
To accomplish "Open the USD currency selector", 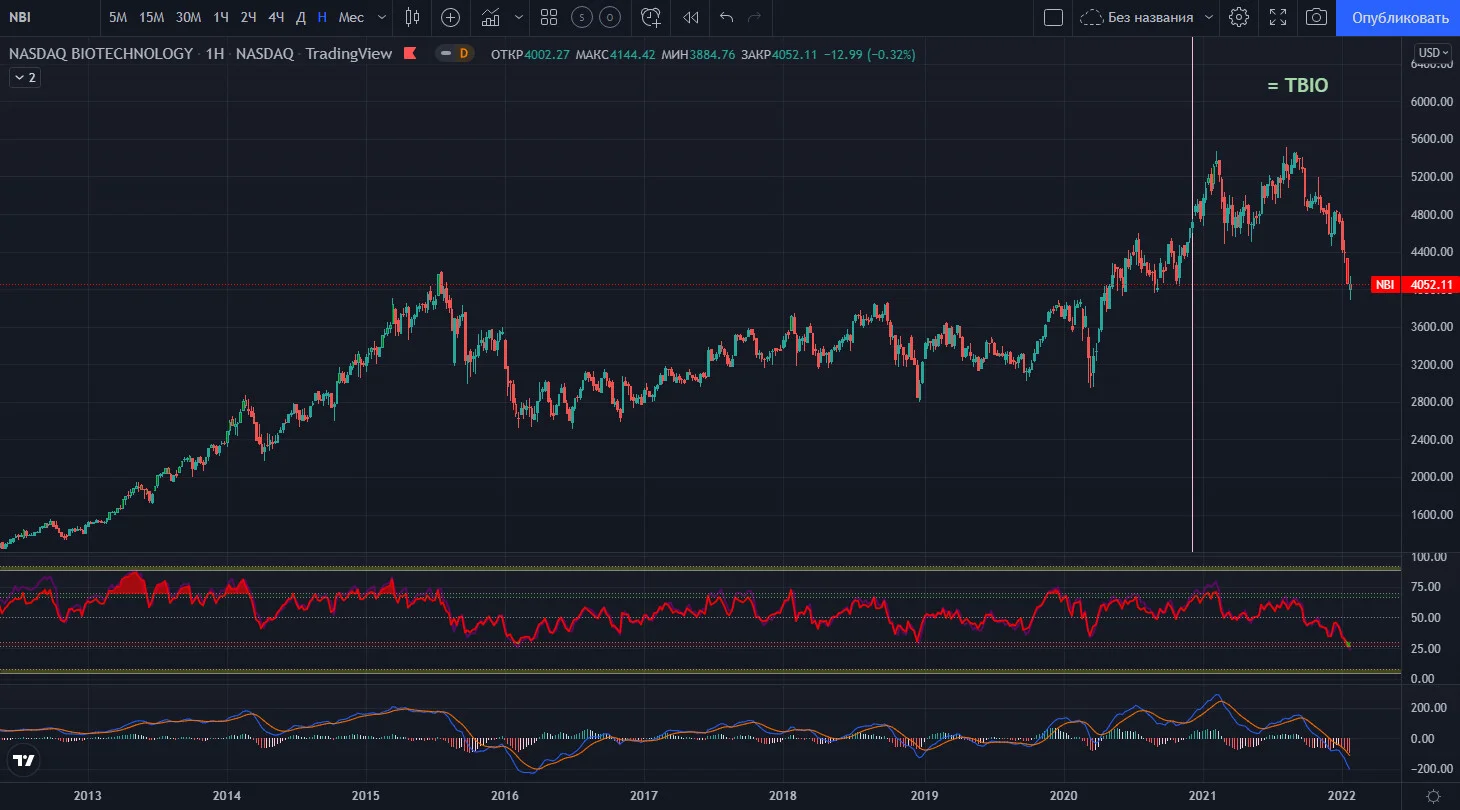I will point(1431,53).
